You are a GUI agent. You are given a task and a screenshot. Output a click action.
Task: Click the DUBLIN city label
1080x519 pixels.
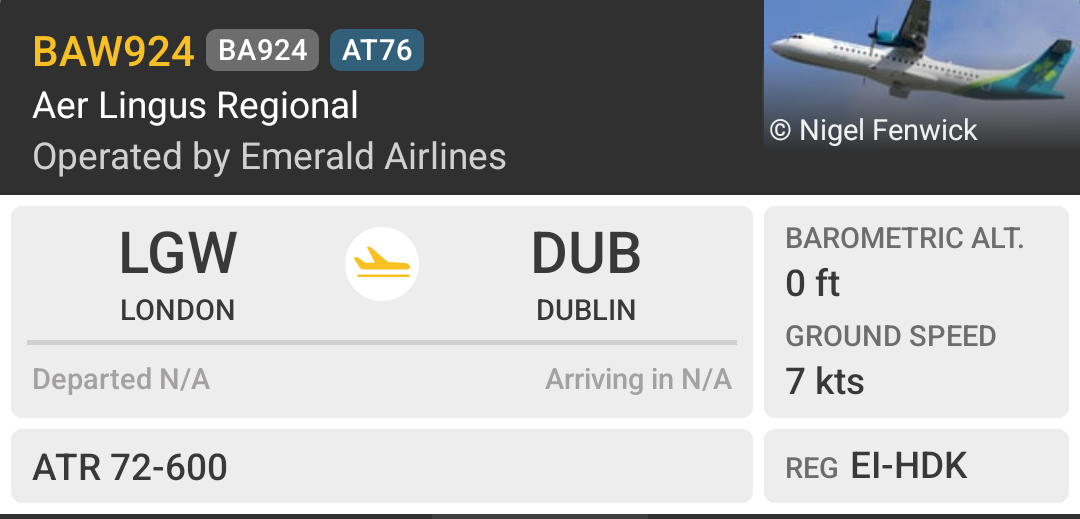pos(586,310)
